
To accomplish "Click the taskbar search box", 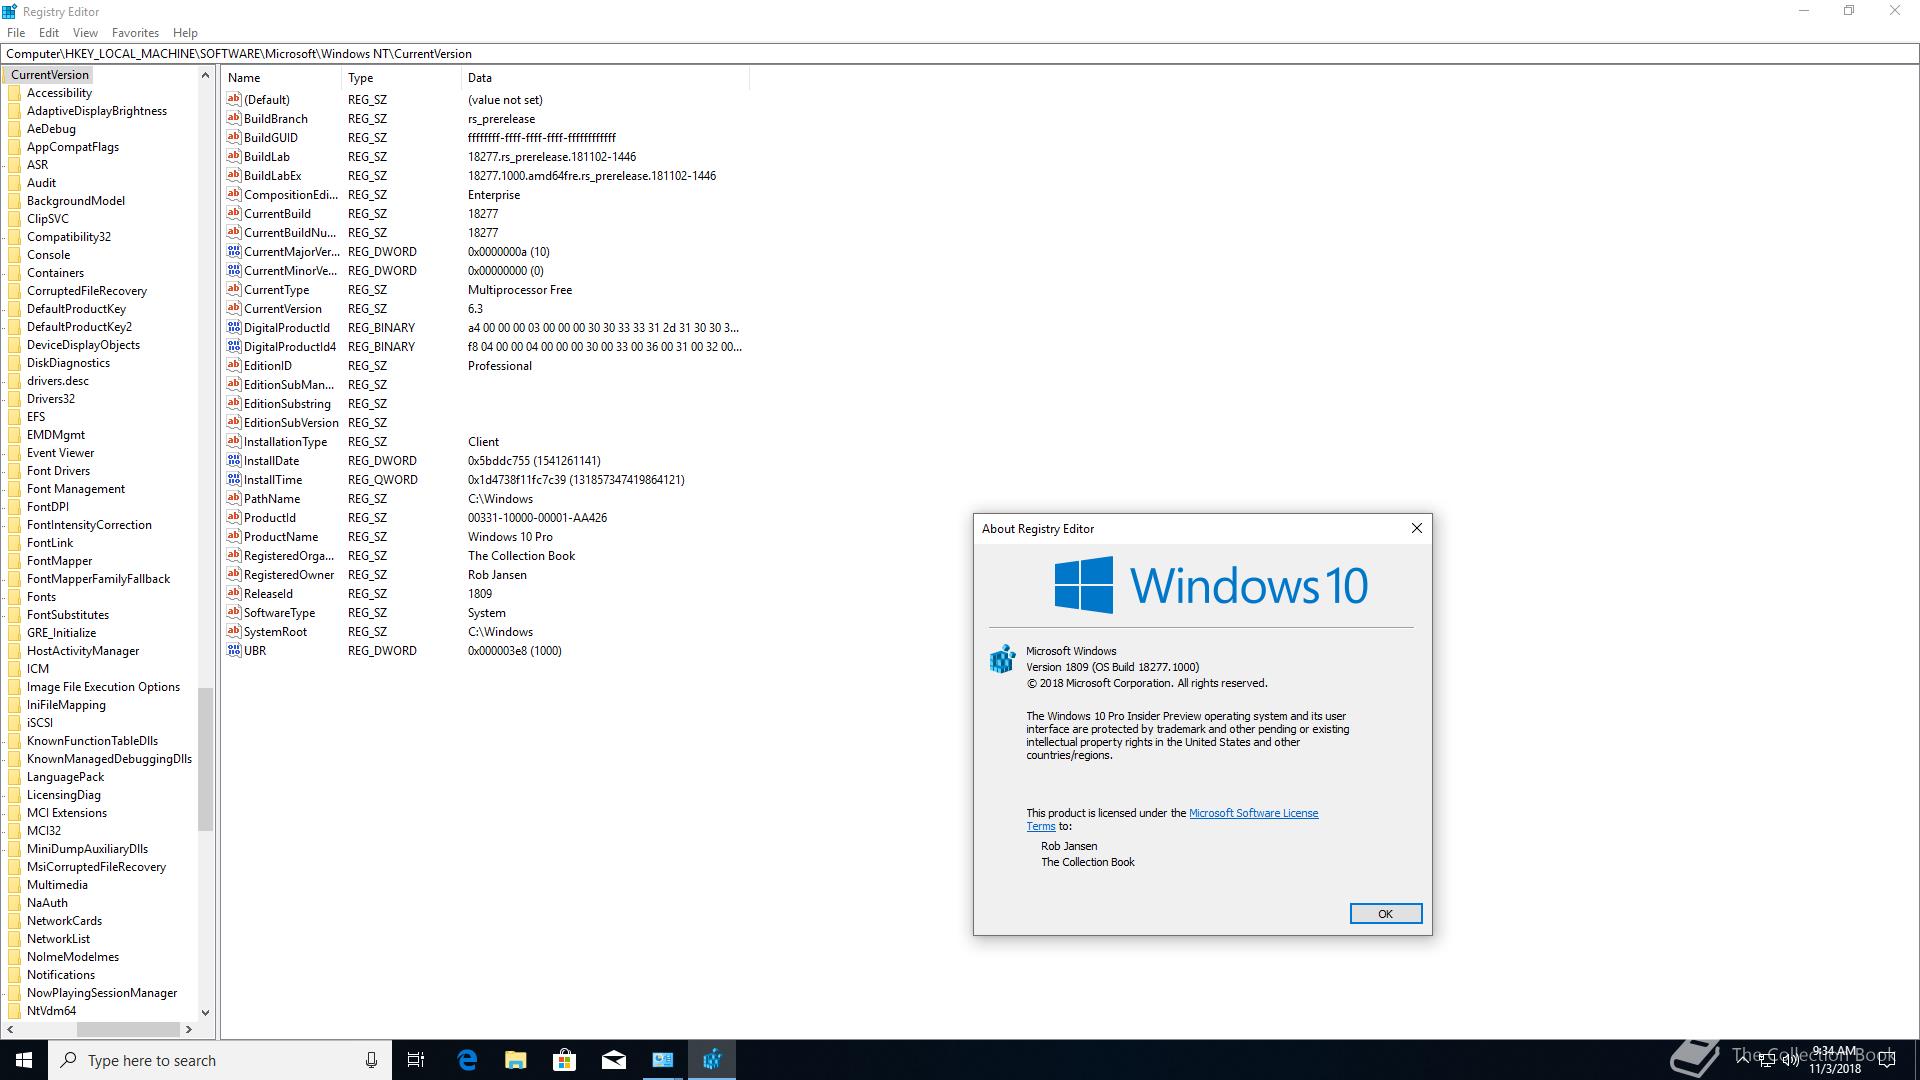I will pyautogui.click(x=220, y=1060).
